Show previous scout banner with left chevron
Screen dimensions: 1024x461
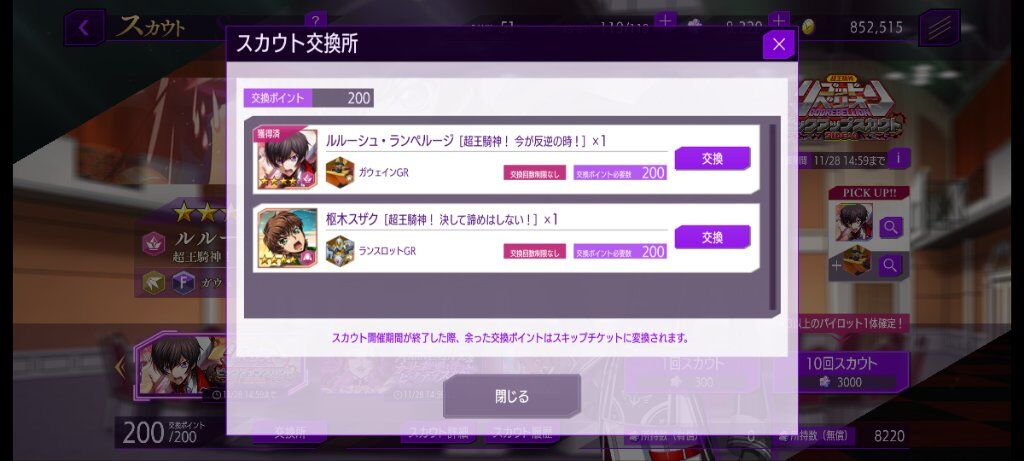pos(120,367)
